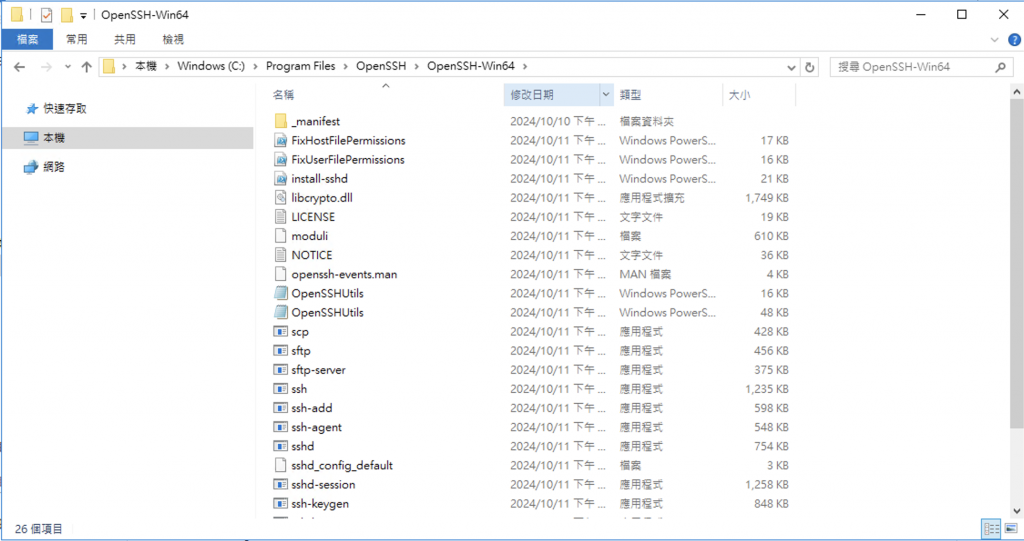
Task: Click the FixUserFilePermissions script icon
Action: click(x=281, y=159)
